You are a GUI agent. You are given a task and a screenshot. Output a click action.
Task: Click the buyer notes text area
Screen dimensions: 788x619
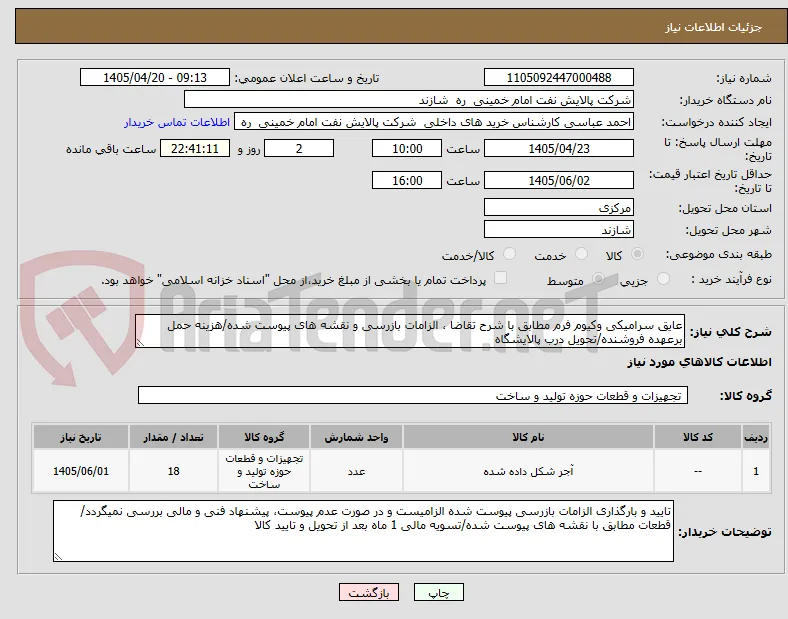coord(363,531)
